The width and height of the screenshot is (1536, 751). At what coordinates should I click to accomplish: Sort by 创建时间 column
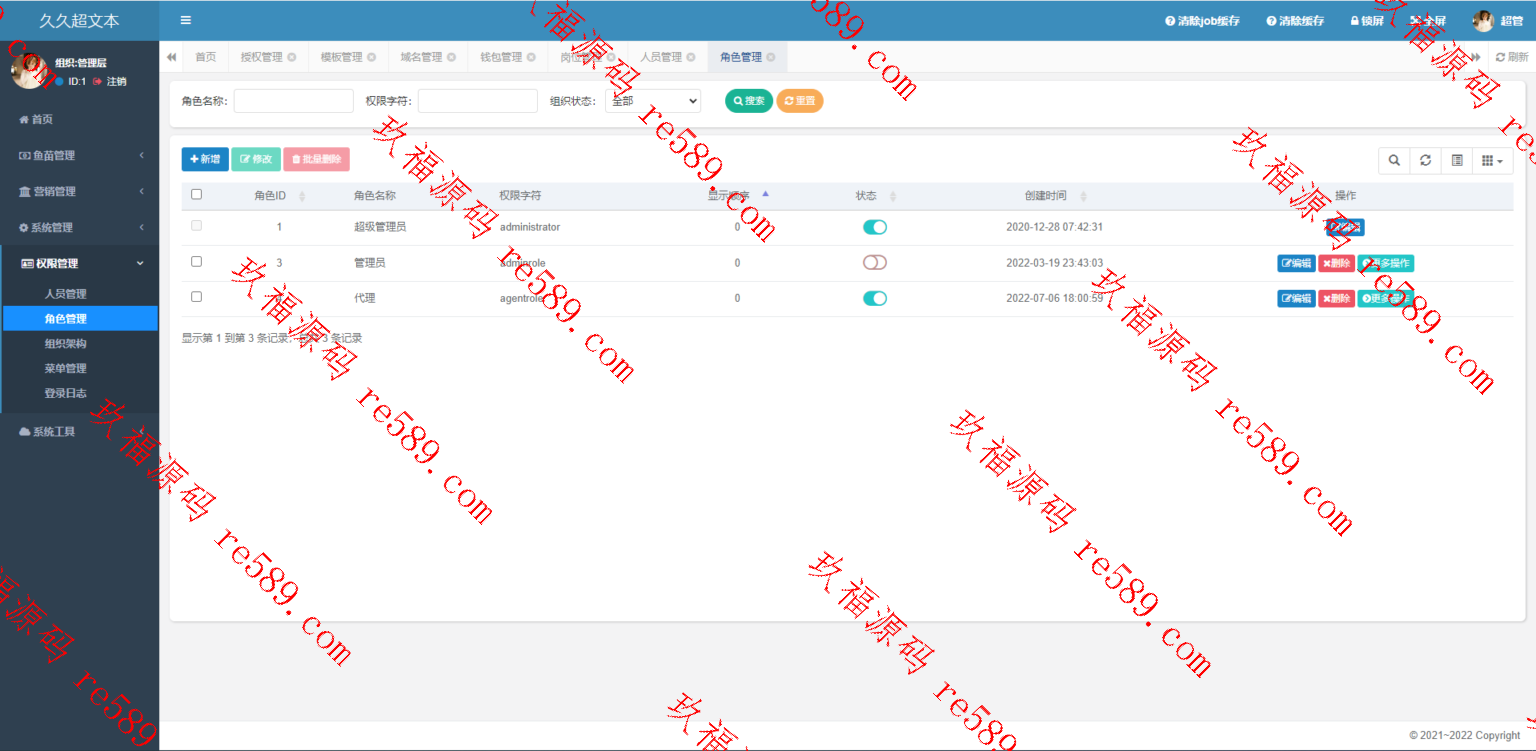[1054, 196]
